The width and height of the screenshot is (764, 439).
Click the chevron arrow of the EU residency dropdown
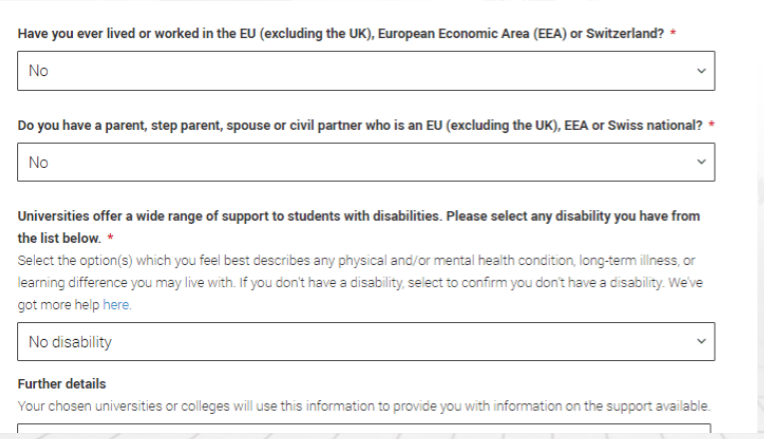pyautogui.click(x=701, y=71)
